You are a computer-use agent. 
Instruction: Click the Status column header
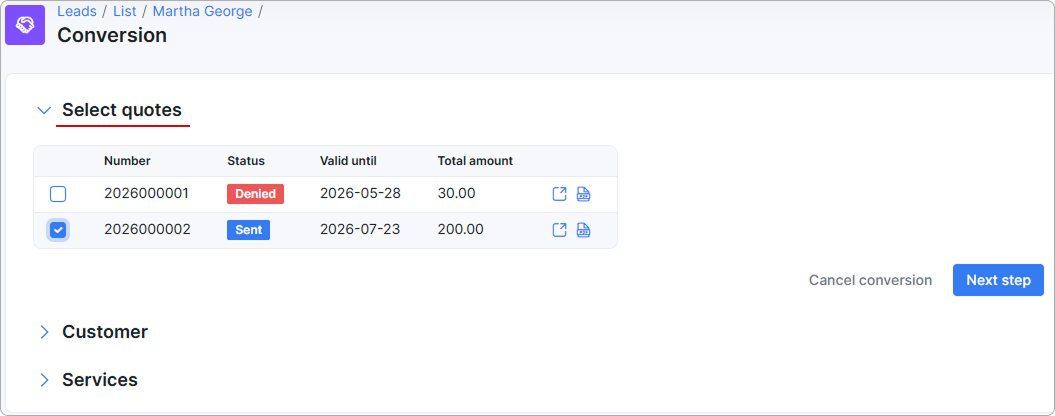point(246,161)
